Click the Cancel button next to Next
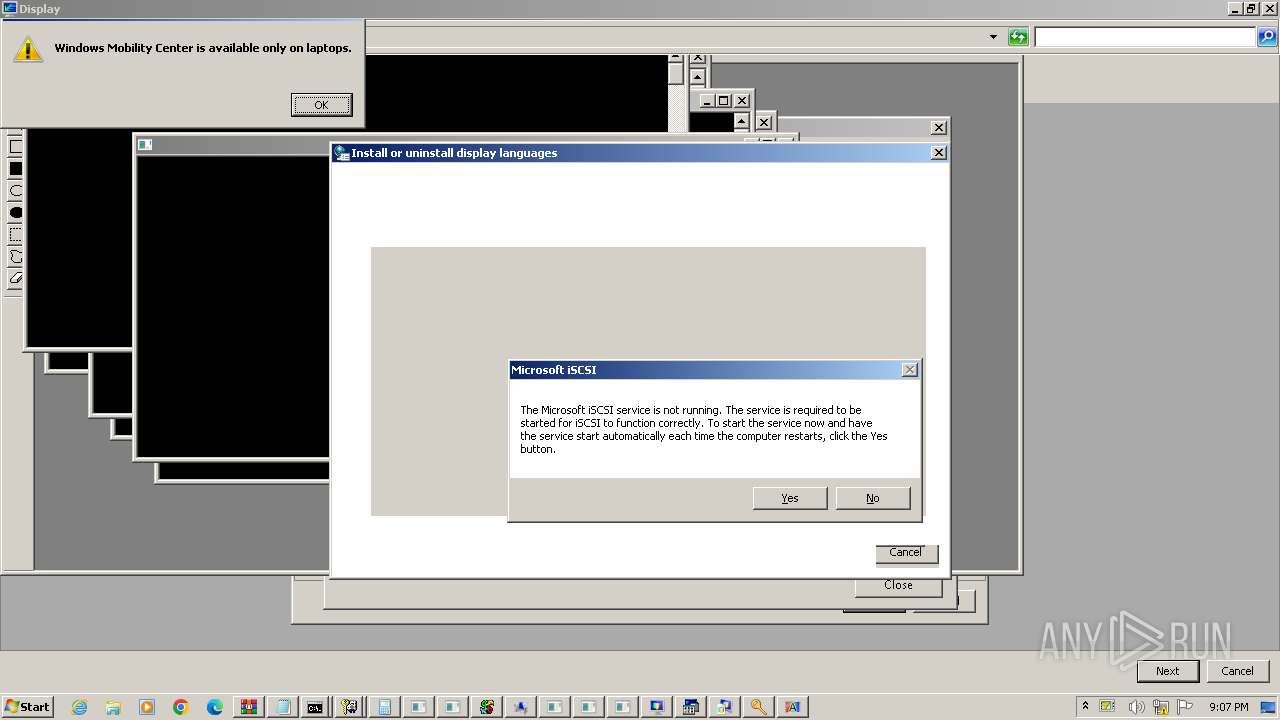The width and height of the screenshot is (1280, 720). point(1237,671)
